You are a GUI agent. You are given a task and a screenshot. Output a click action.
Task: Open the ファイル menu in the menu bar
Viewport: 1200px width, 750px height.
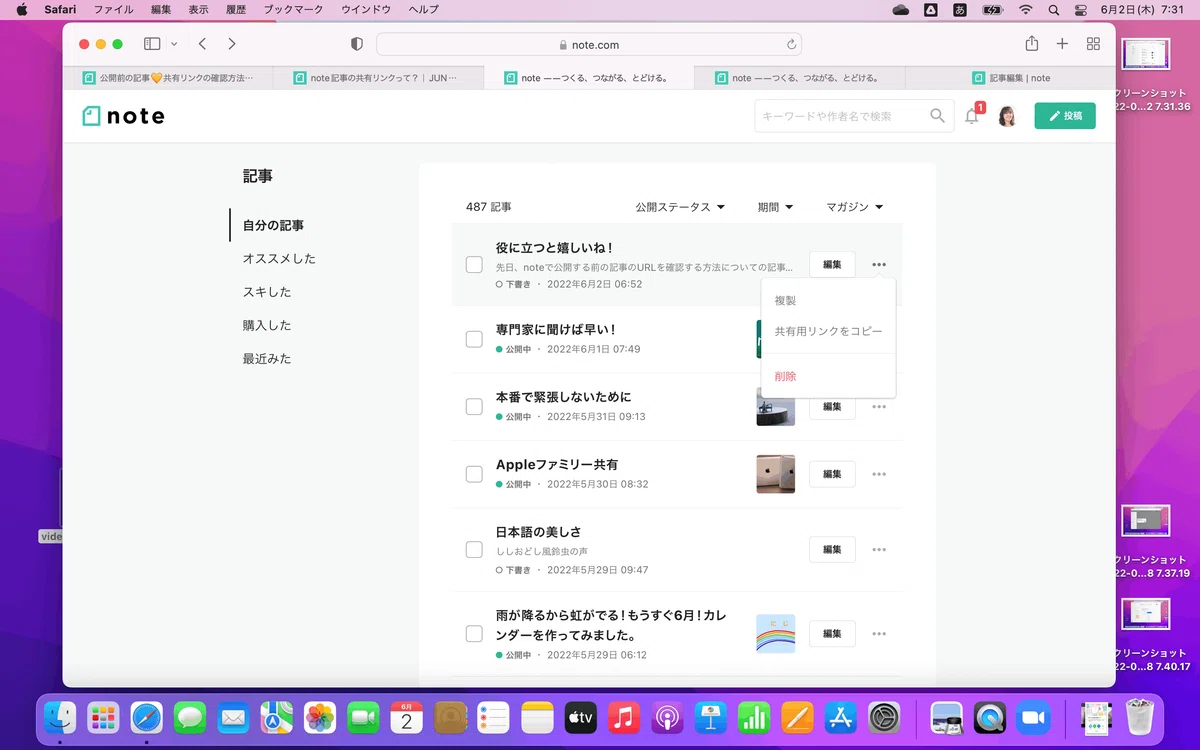pos(113,9)
